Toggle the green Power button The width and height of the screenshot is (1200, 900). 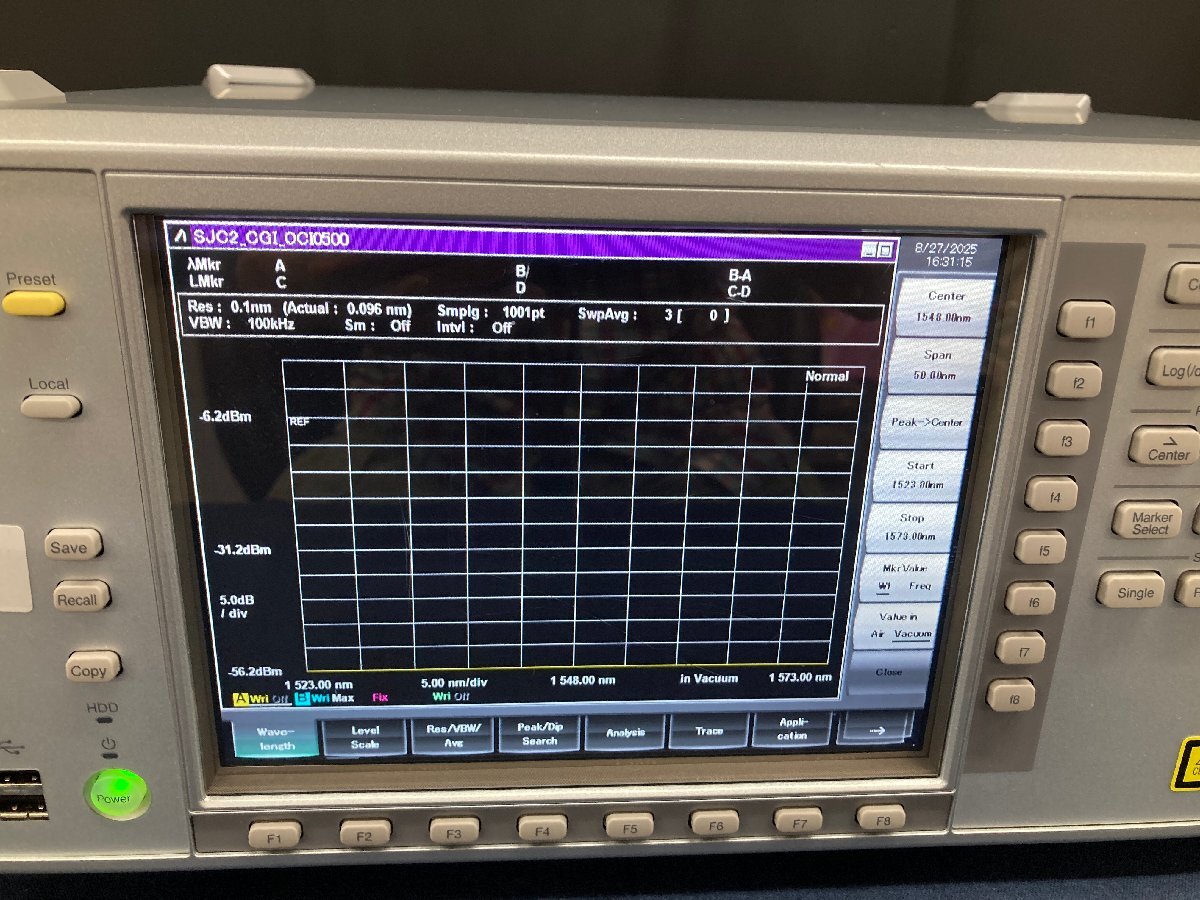click(116, 795)
